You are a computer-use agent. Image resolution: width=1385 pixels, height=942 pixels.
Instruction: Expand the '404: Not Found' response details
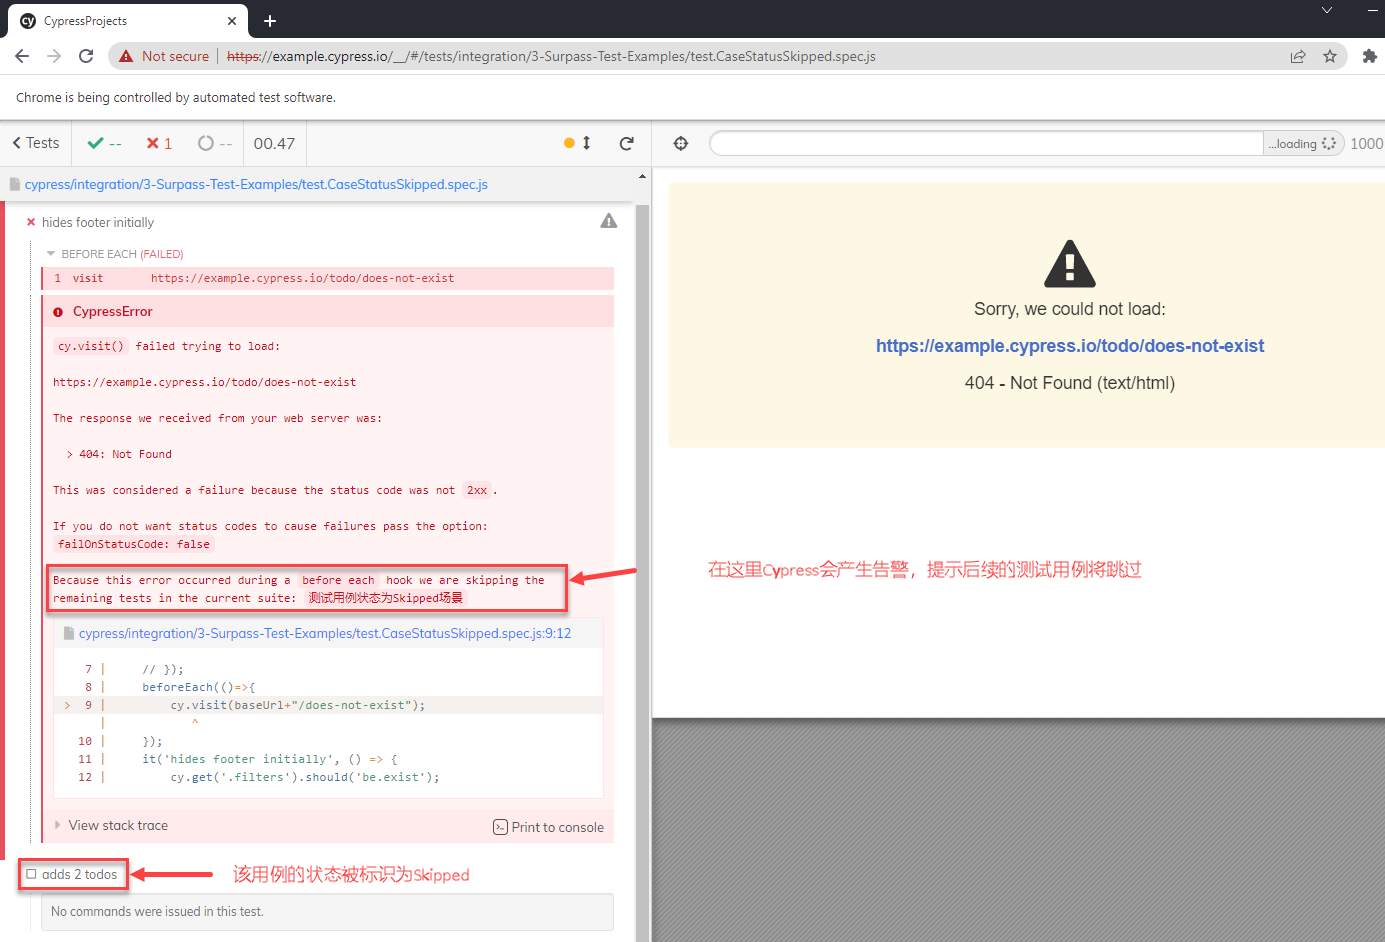pos(120,454)
